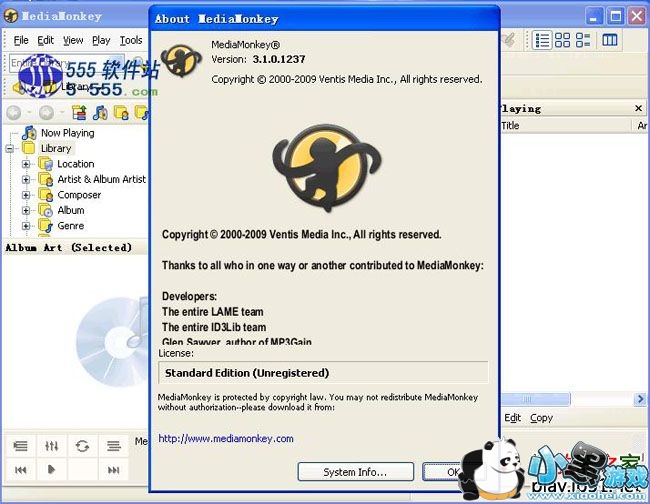Open the View menu
Screen dimensions: 650x504
[x=73, y=40]
